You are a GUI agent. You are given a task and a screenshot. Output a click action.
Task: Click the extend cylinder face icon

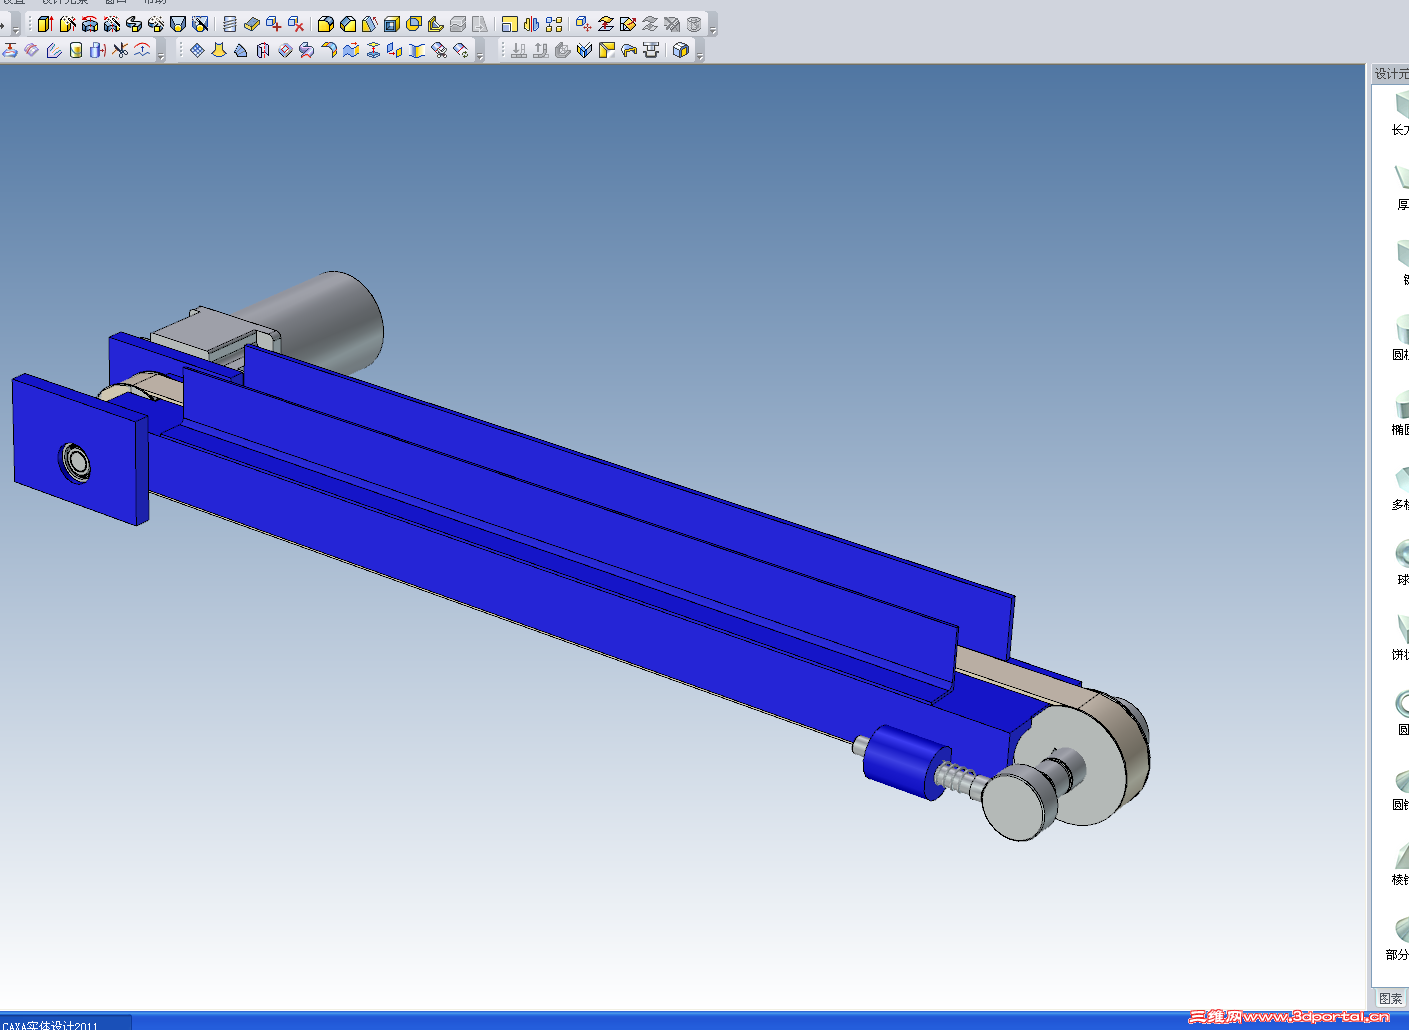[98, 50]
